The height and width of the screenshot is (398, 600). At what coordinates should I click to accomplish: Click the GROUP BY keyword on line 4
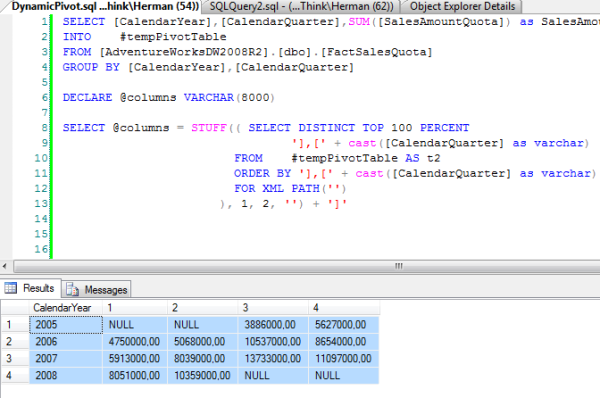(91, 67)
